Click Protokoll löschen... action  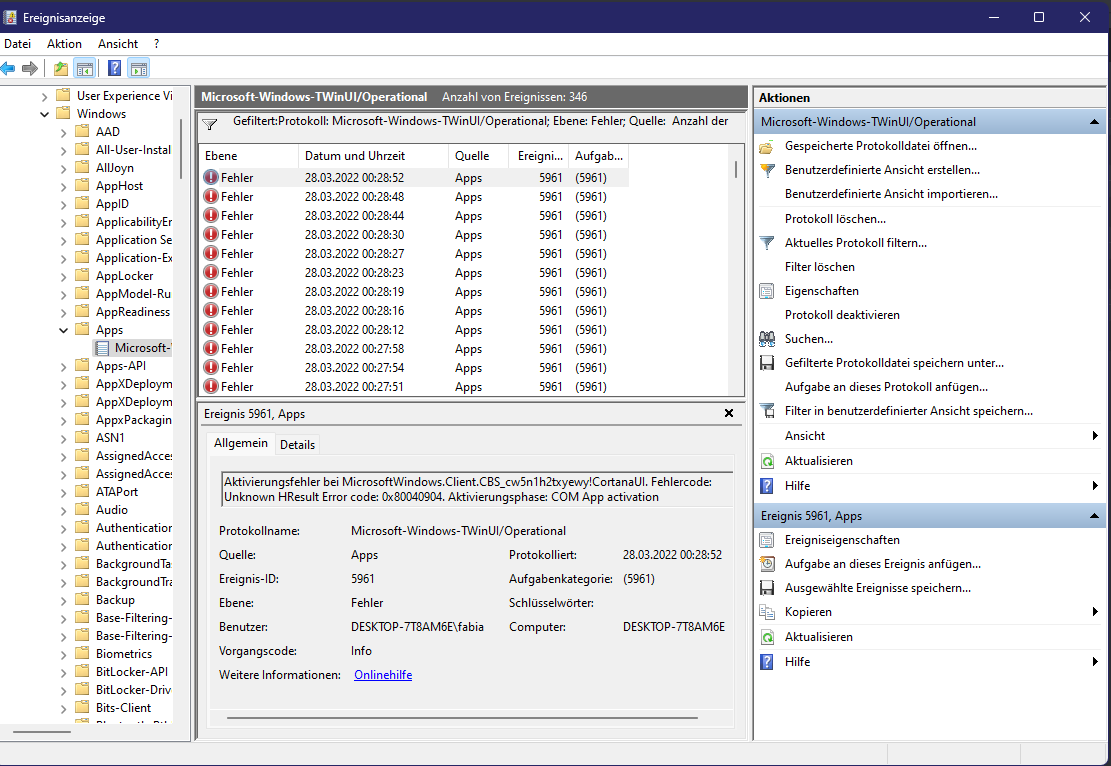835,219
